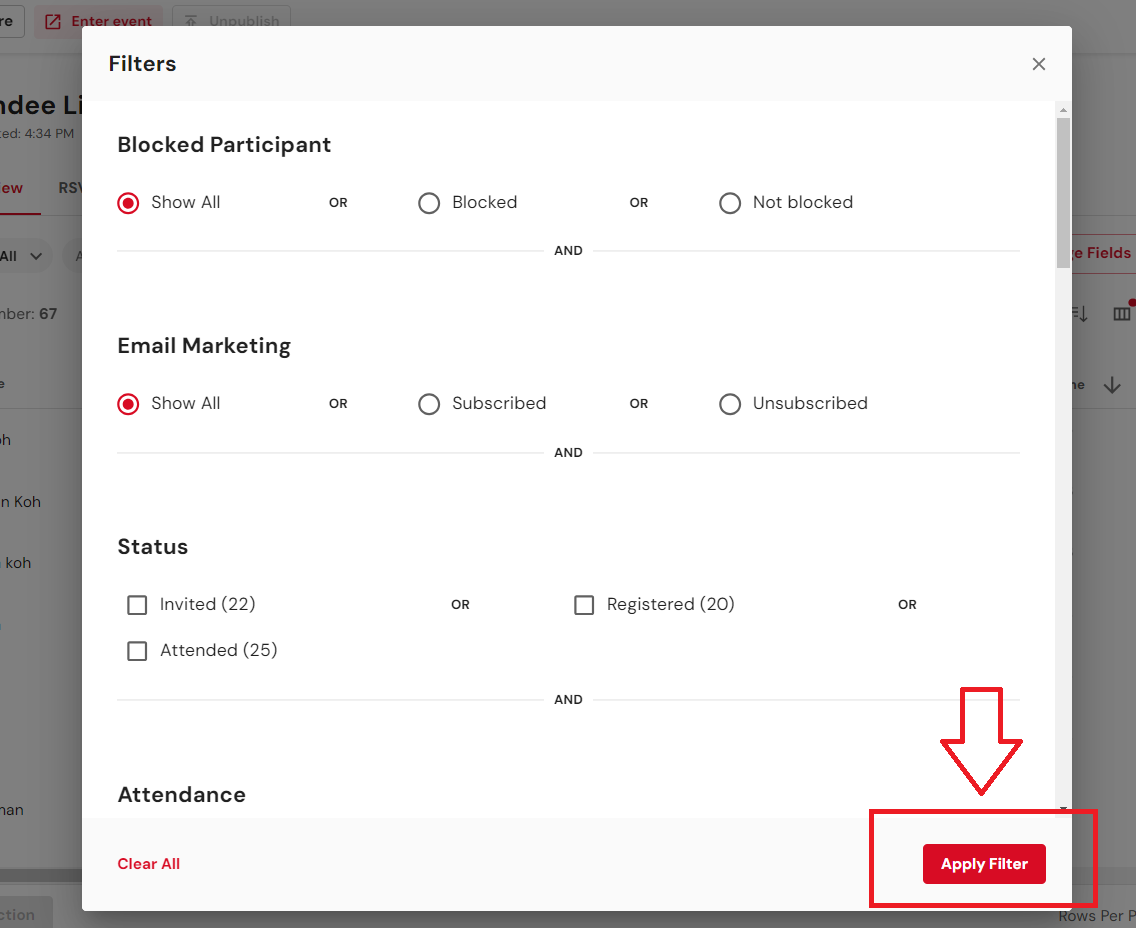The image size is (1136, 928).
Task: Click the Enter event icon in the top bar
Action: (53, 21)
